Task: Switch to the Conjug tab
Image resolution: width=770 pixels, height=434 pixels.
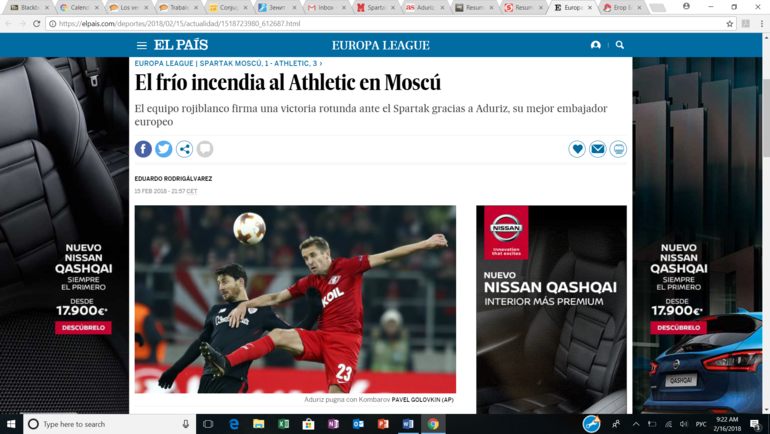Action: [x=227, y=7]
